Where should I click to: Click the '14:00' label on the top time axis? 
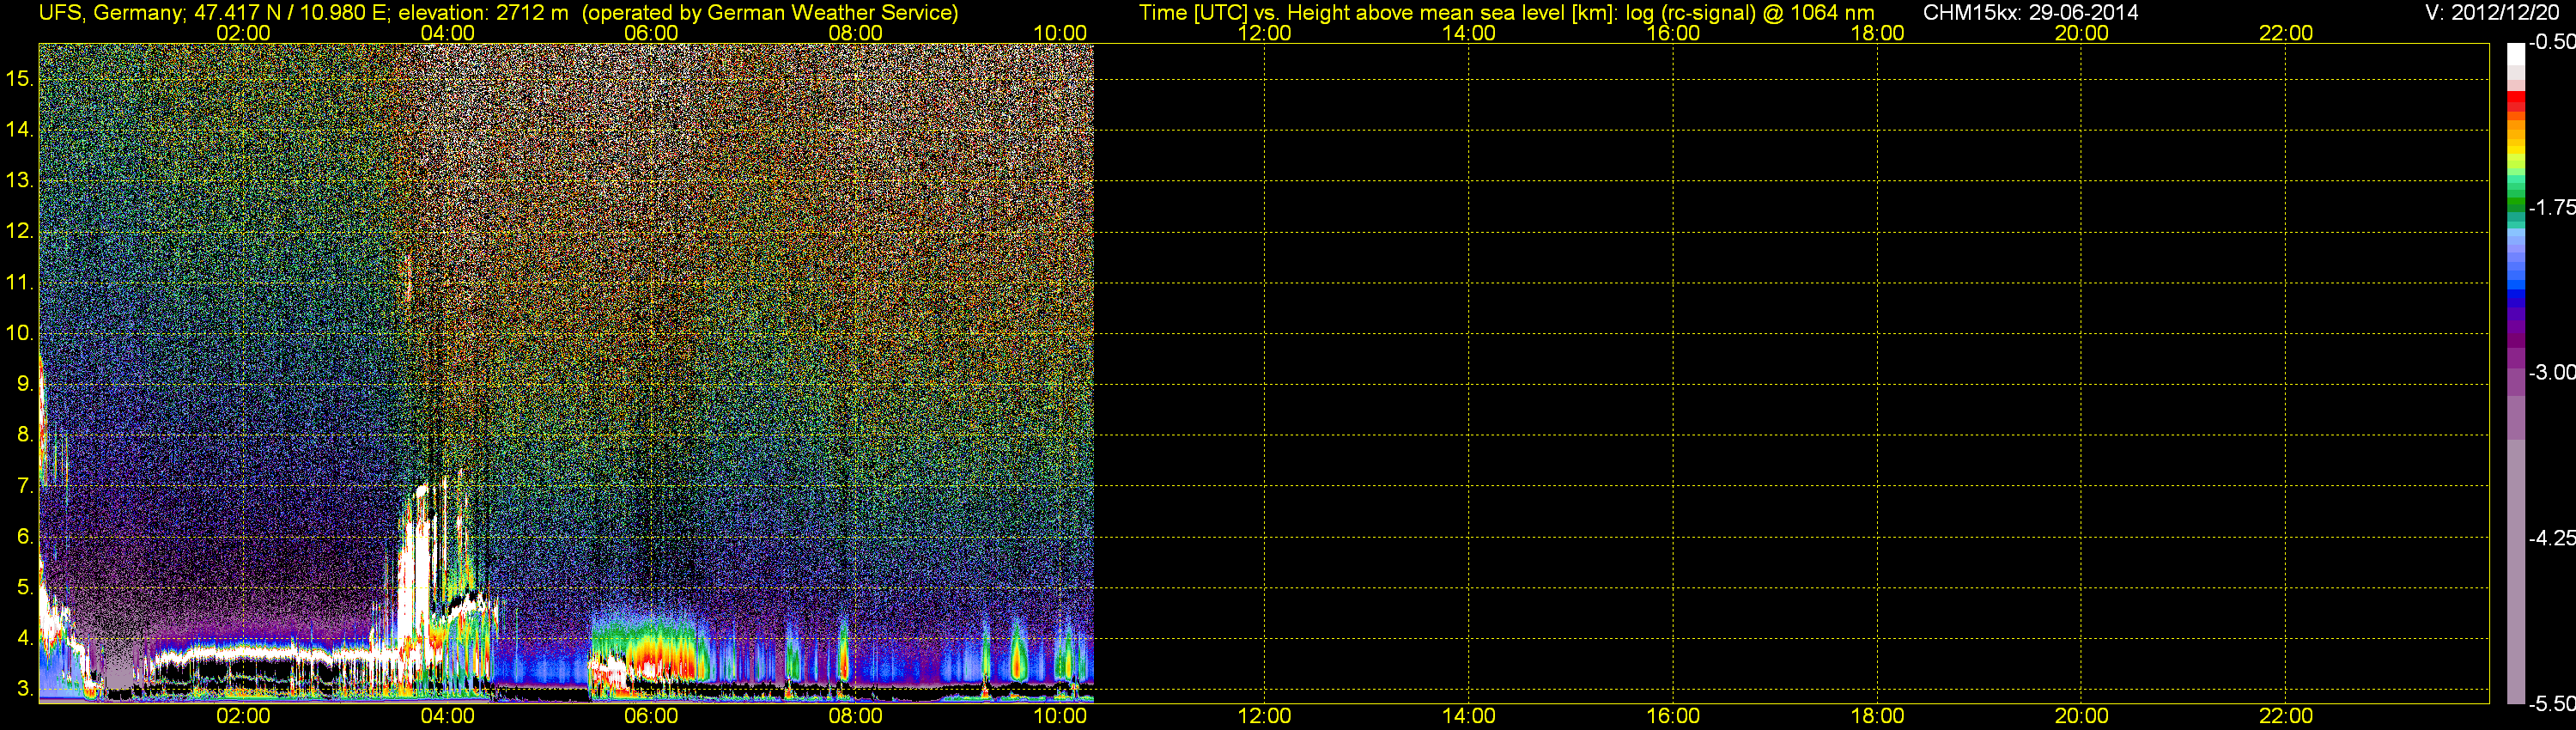click(1469, 33)
